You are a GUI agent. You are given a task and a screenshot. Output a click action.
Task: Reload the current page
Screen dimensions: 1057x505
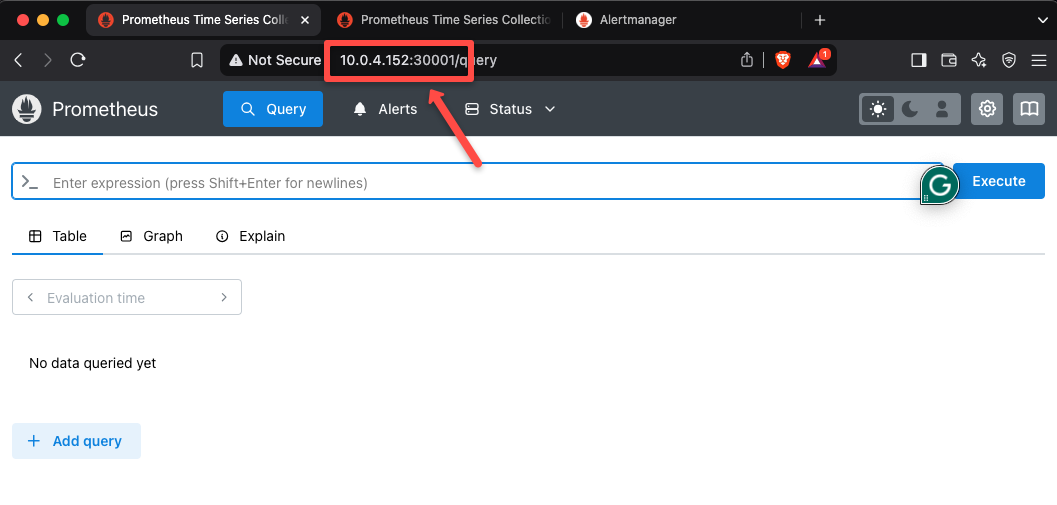point(78,61)
